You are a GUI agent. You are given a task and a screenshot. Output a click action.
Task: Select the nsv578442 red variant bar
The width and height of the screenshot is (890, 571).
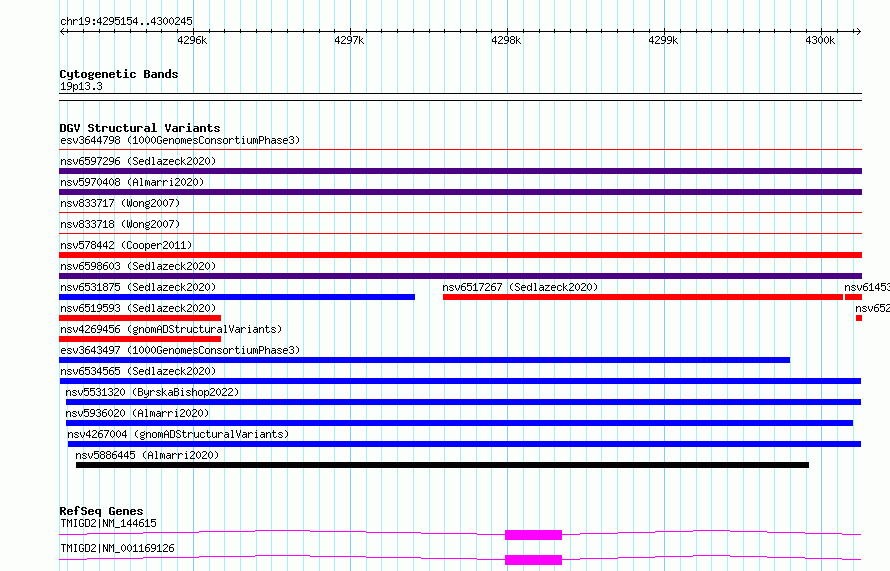pyautogui.click(x=460, y=255)
